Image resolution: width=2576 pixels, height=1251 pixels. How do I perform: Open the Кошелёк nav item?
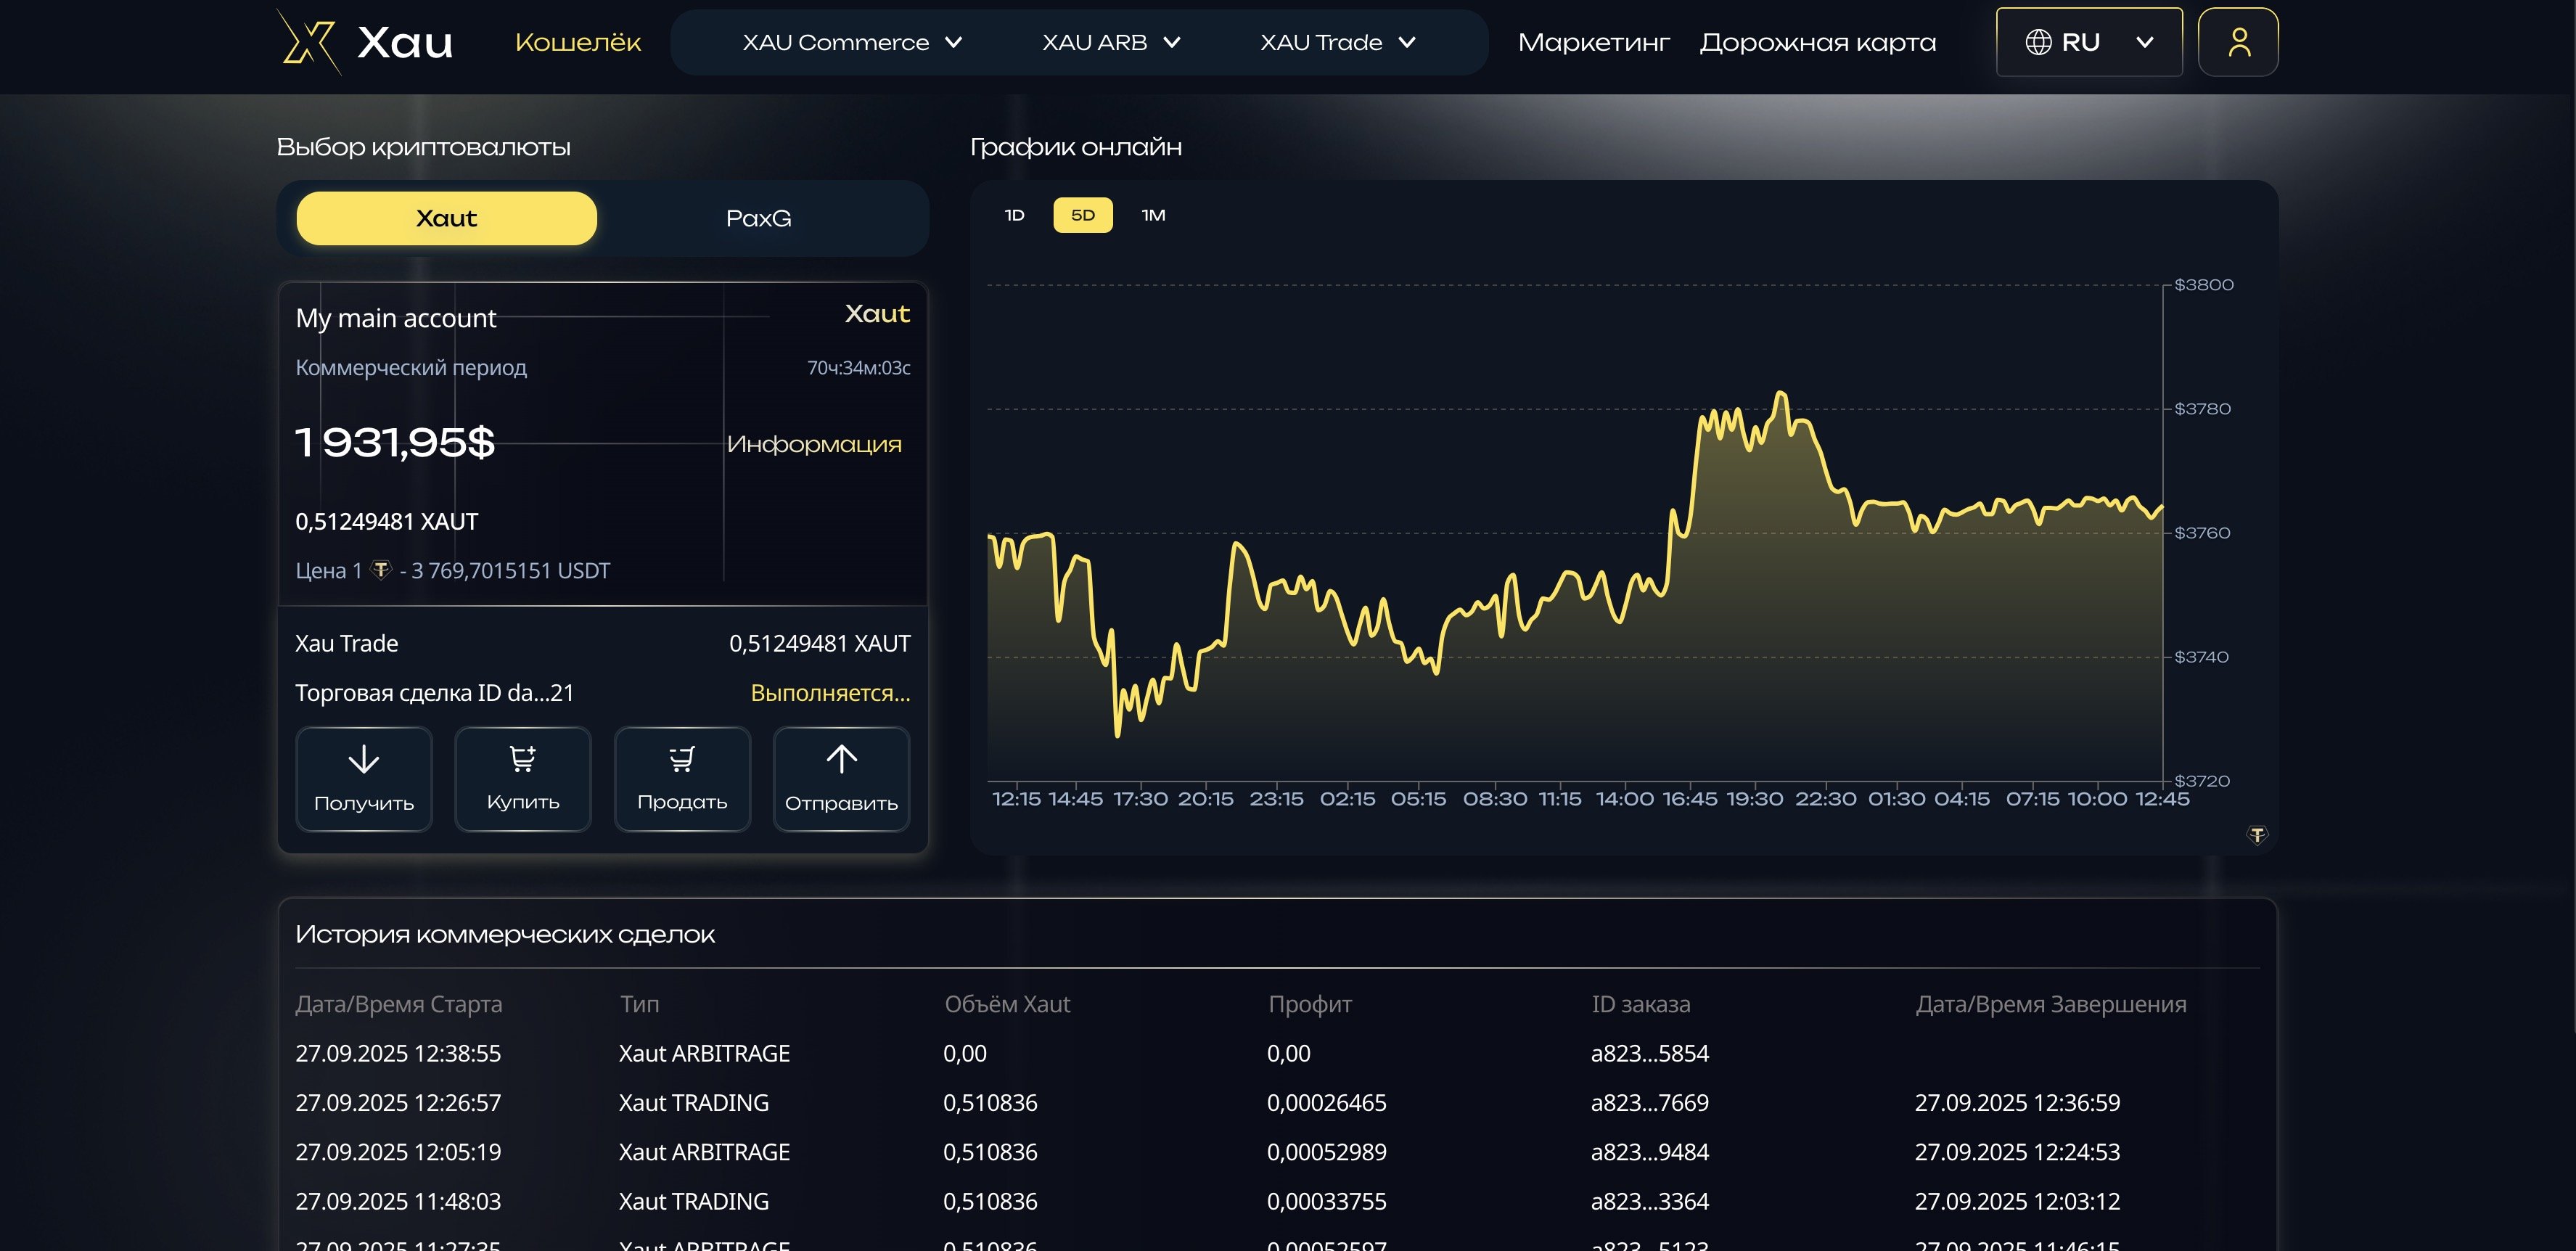coord(578,42)
